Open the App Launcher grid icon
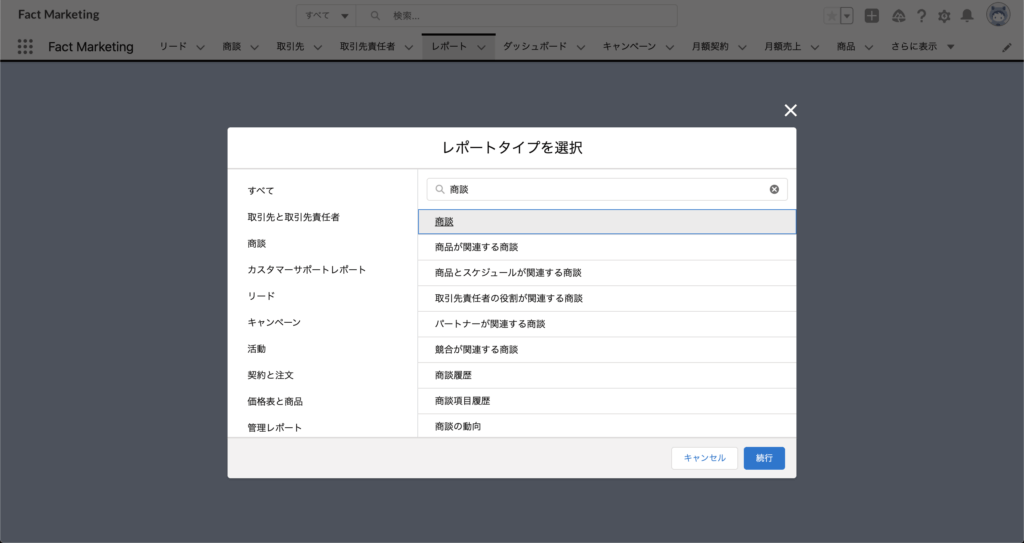Screen dimensions: 1024x543 [x=25, y=46]
